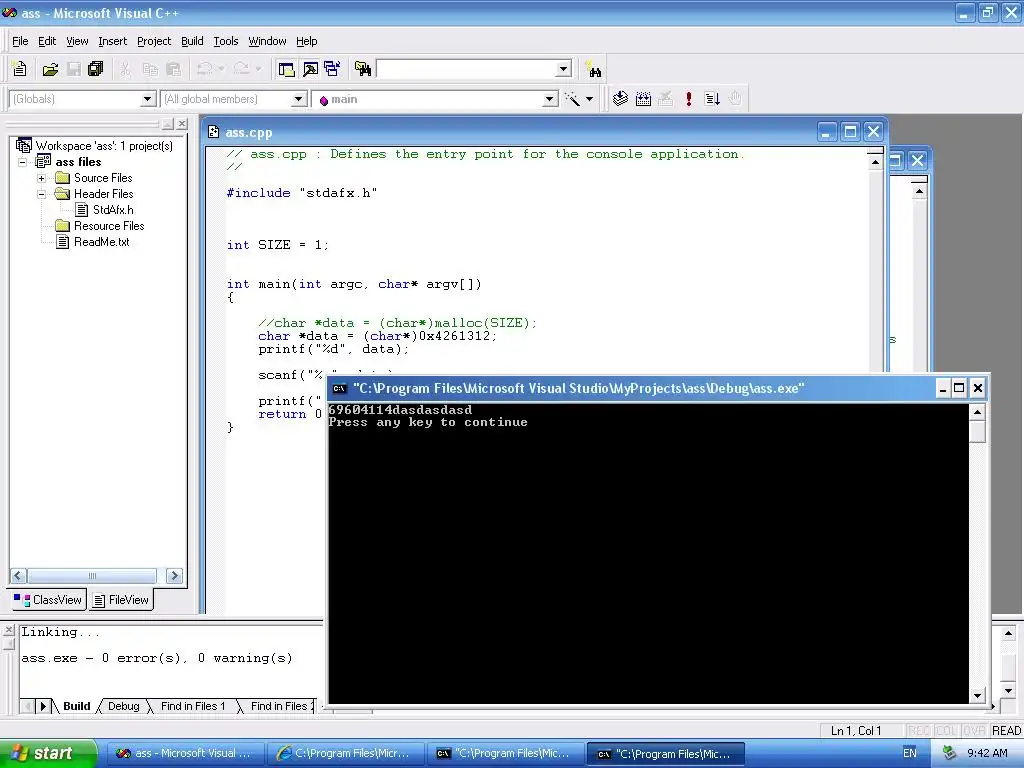Switch to Find in Files 1 tab
Image resolution: width=1024 pixels, height=768 pixels.
point(193,706)
